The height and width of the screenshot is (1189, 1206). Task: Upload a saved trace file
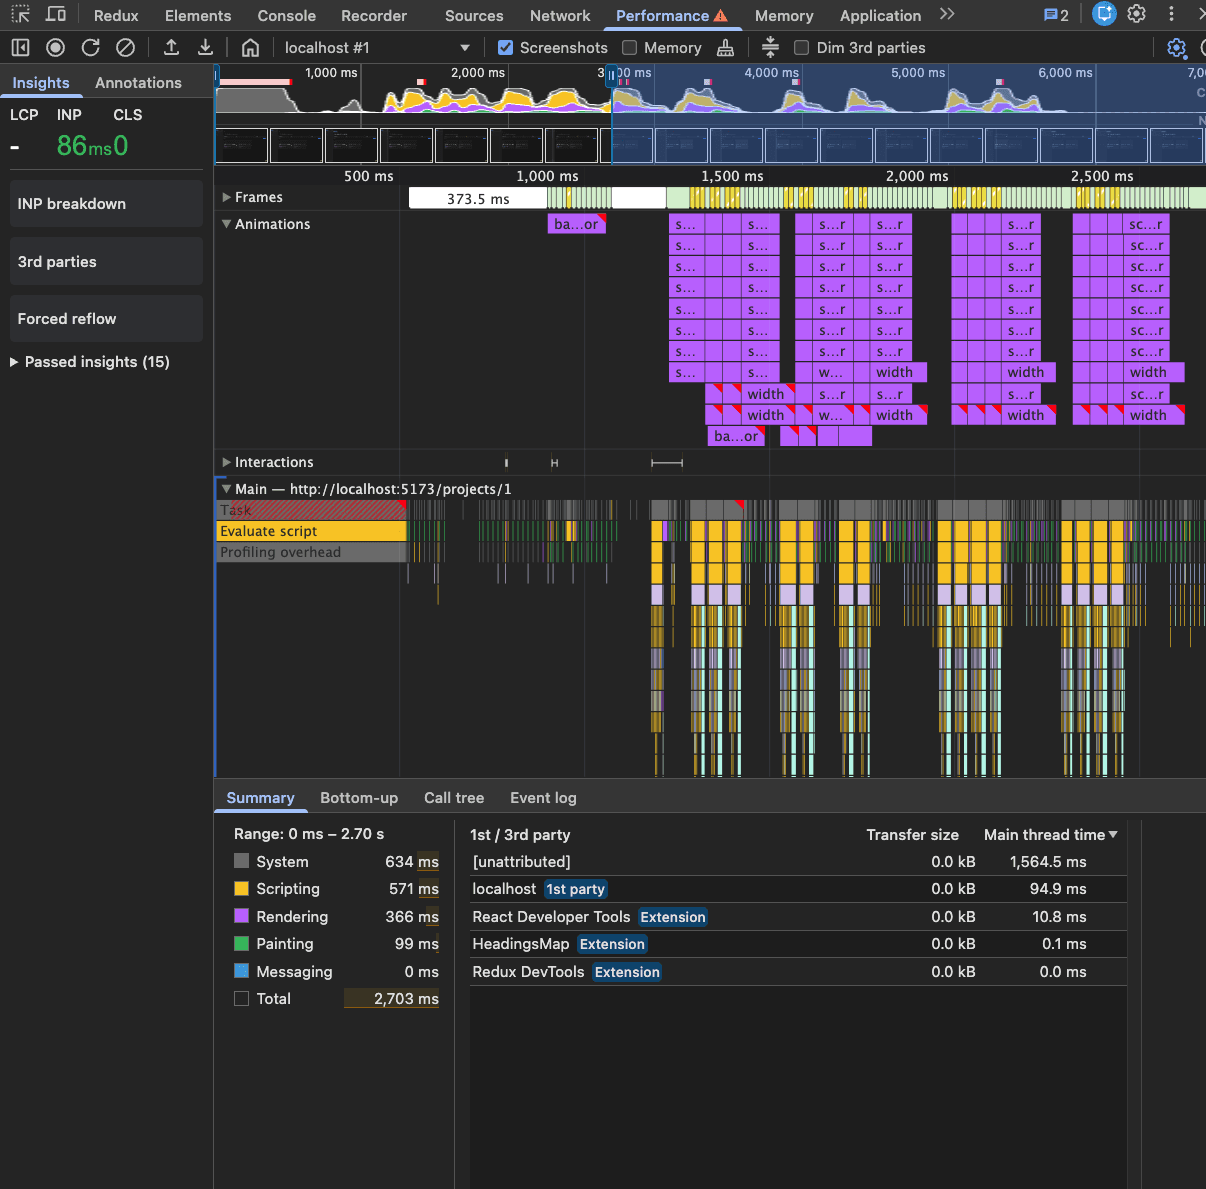[x=171, y=48]
